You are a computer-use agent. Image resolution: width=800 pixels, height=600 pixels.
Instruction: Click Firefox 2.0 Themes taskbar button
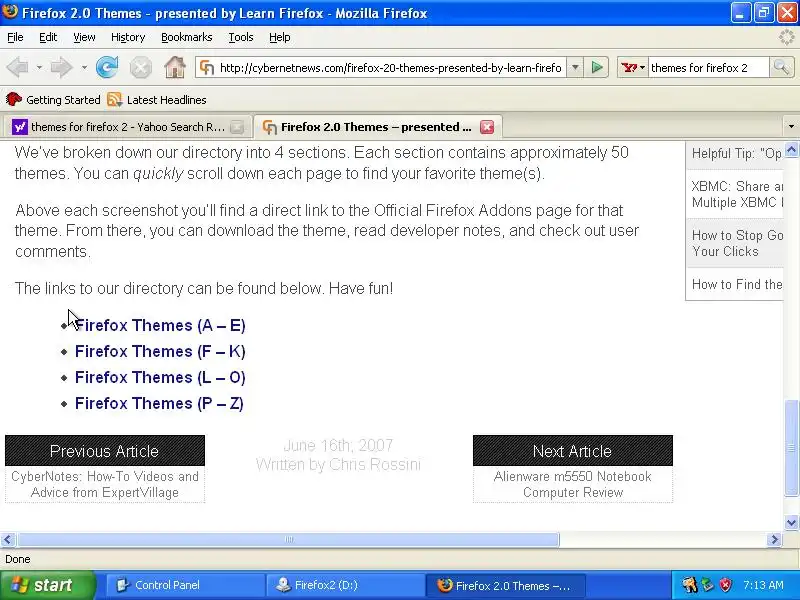tap(505, 585)
